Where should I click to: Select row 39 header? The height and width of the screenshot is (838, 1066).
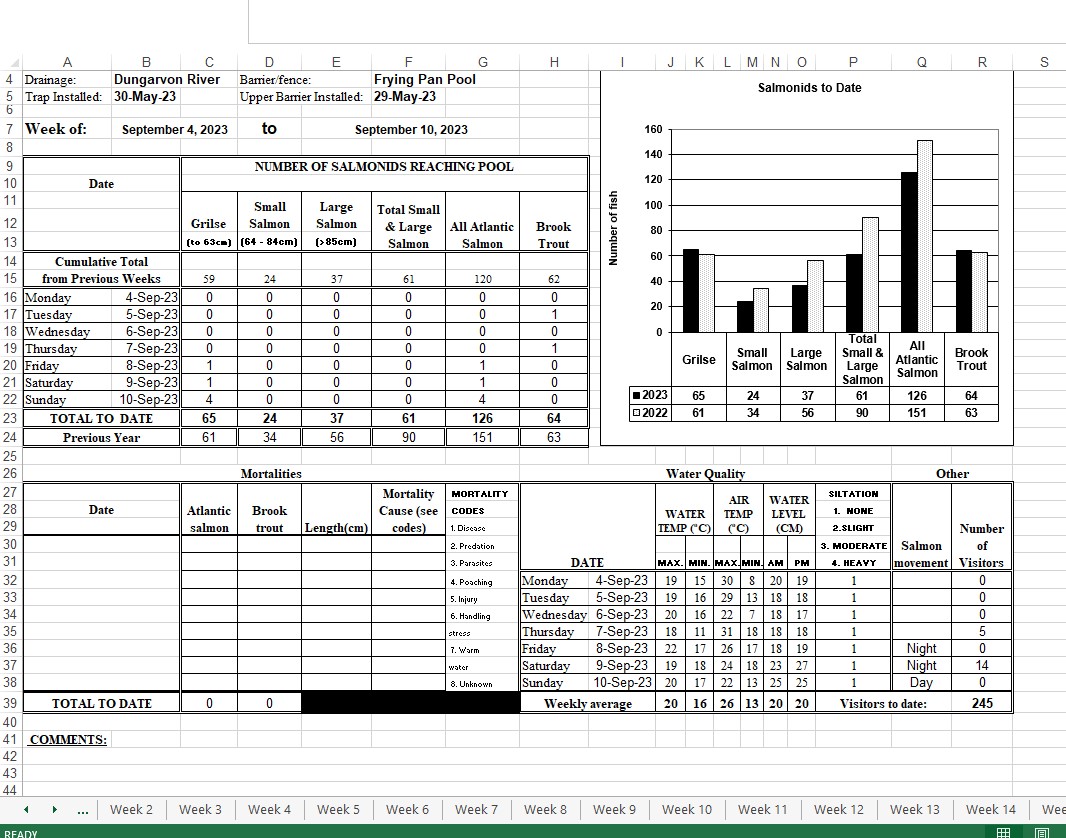coord(10,703)
